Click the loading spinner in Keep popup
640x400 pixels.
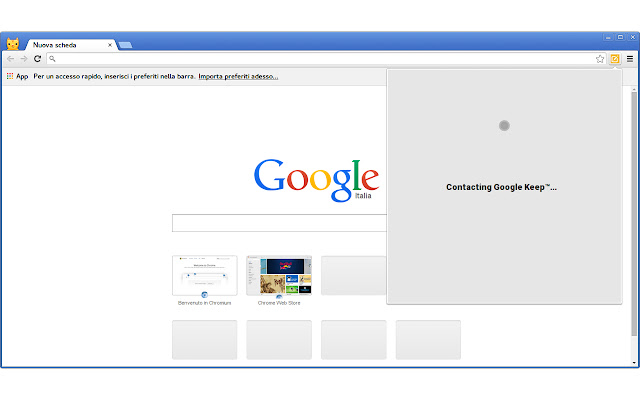point(504,125)
